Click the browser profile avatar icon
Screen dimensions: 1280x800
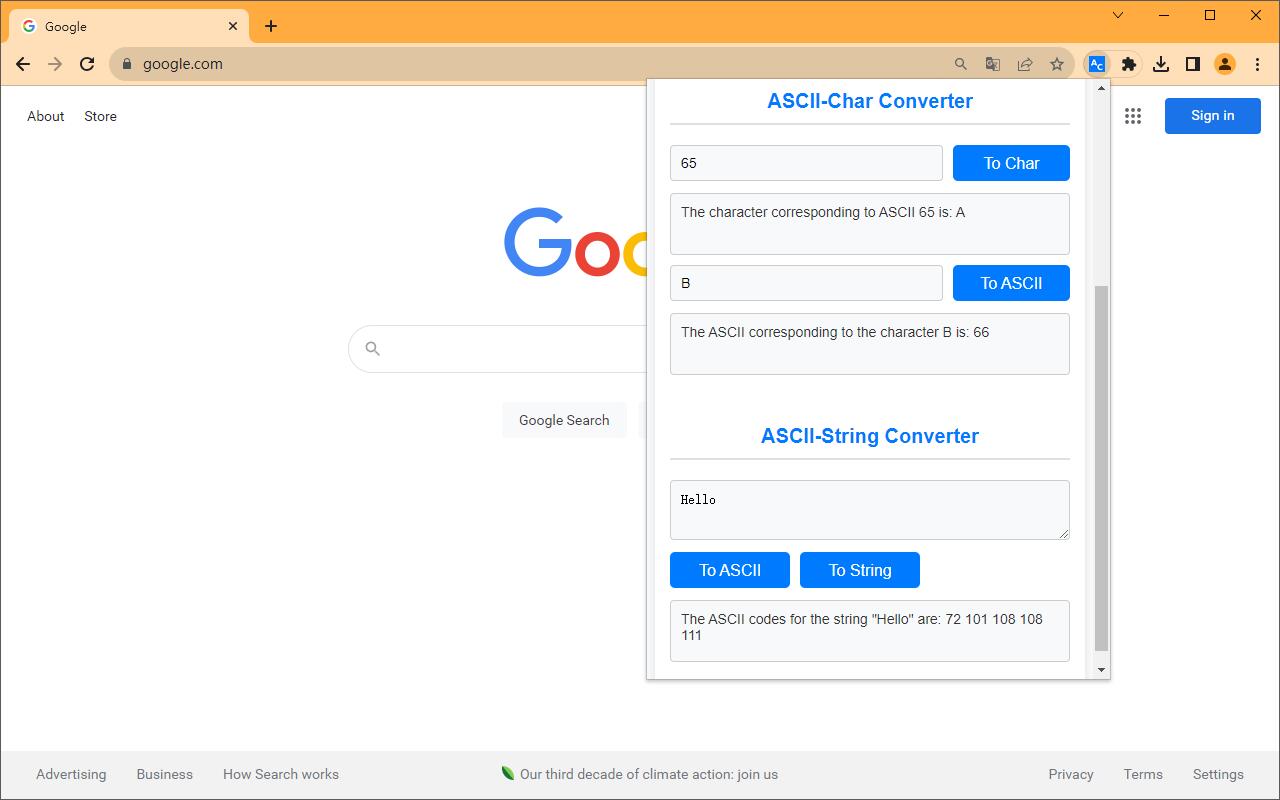click(x=1225, y=63)
